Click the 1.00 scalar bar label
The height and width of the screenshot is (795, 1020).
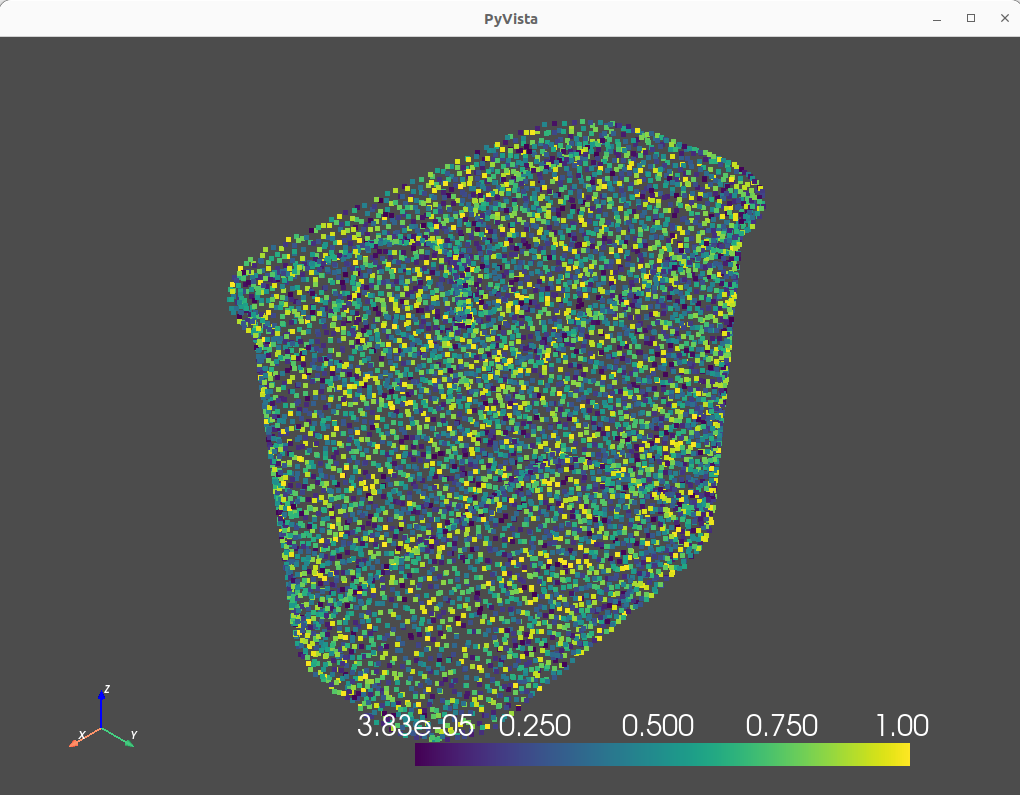click(901, 724)
